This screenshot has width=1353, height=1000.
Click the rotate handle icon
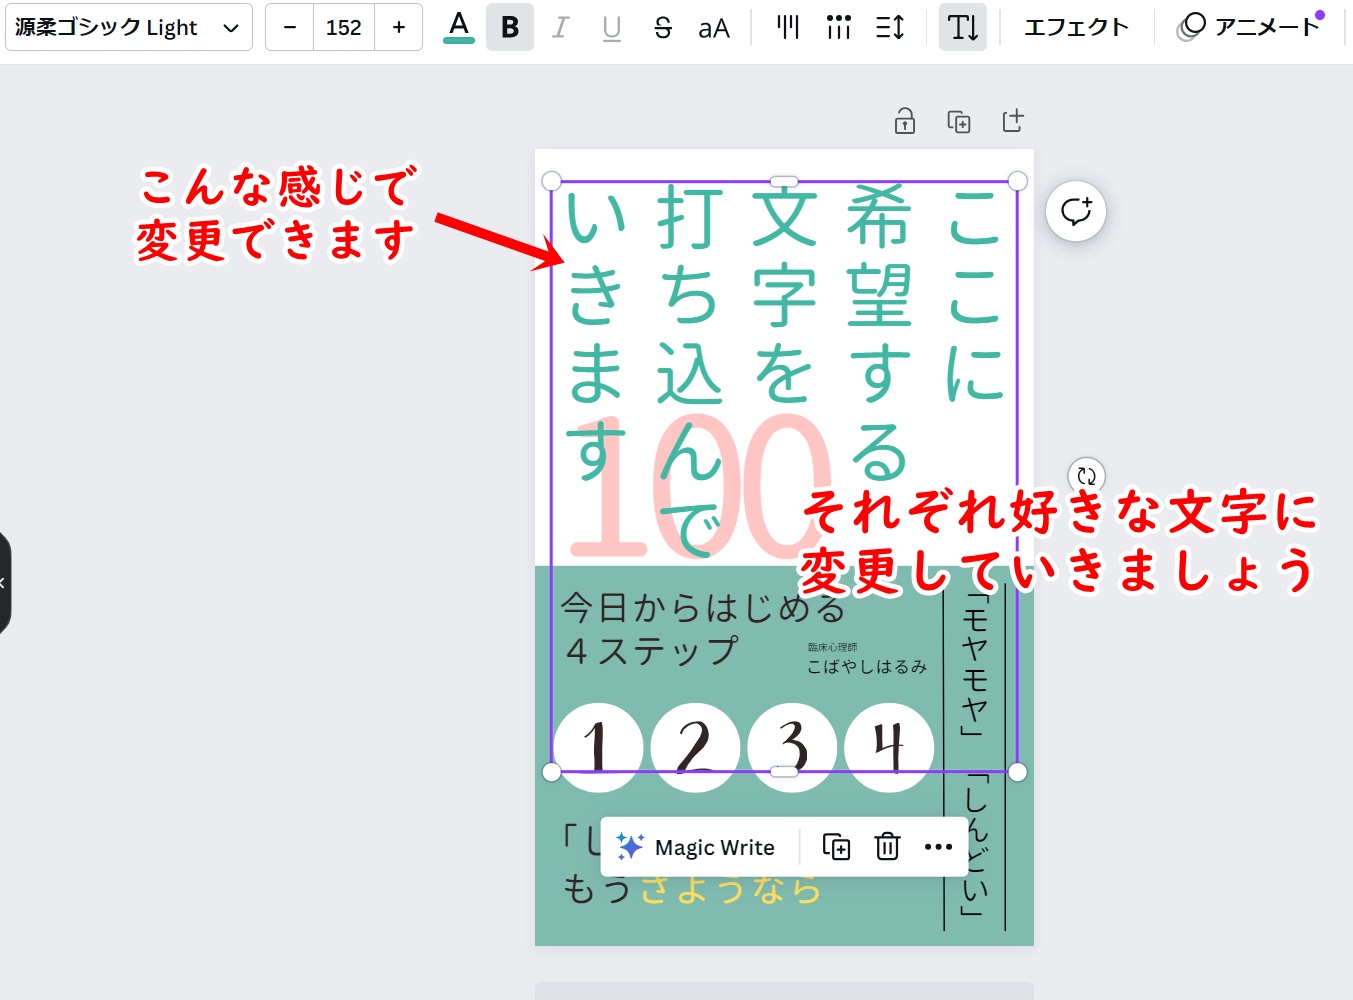[x=1087, y=475]
